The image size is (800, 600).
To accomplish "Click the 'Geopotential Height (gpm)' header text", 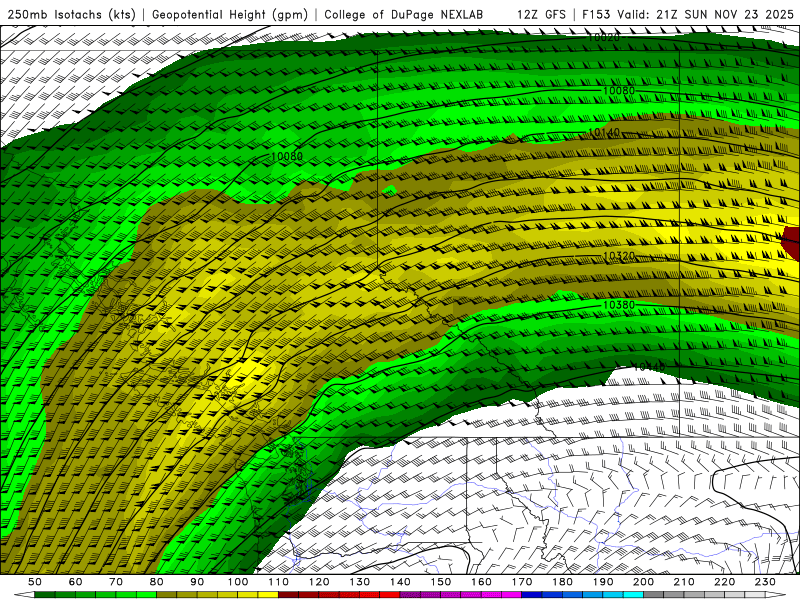I will (x=230, y=14).
